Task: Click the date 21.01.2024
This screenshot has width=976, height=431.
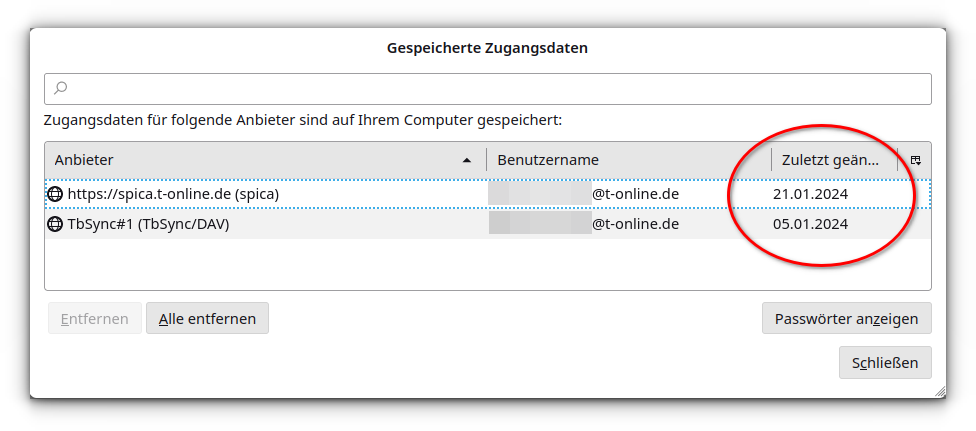Action: coord(810,193)
